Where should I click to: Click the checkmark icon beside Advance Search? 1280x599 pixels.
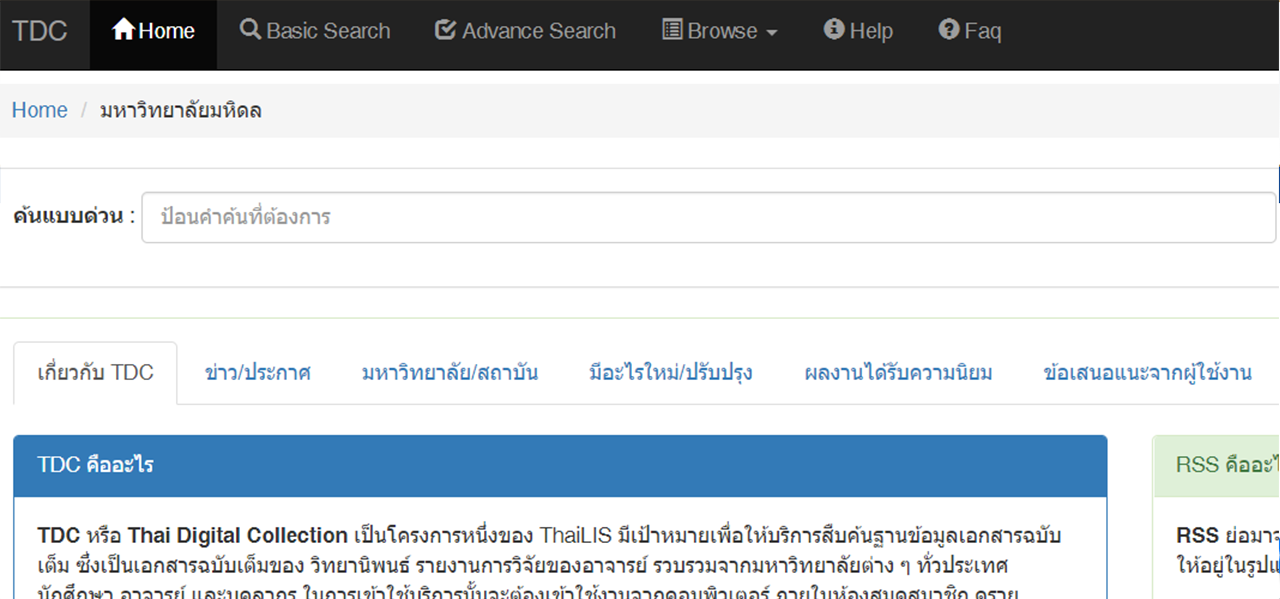(x=446, y=30)
